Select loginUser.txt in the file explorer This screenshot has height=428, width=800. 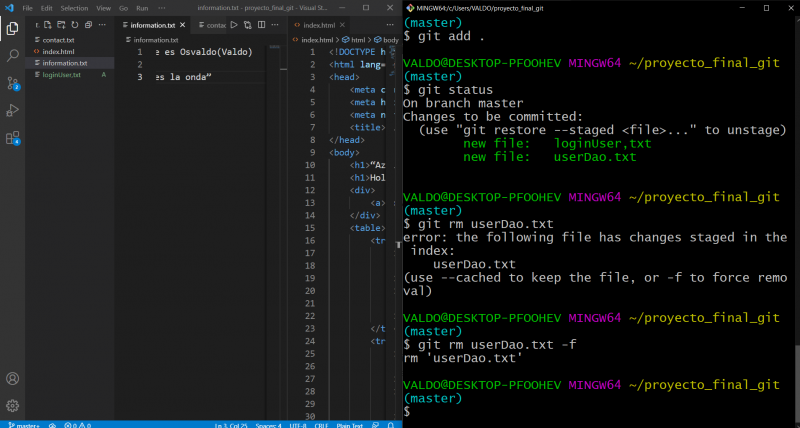coord(63,75)
